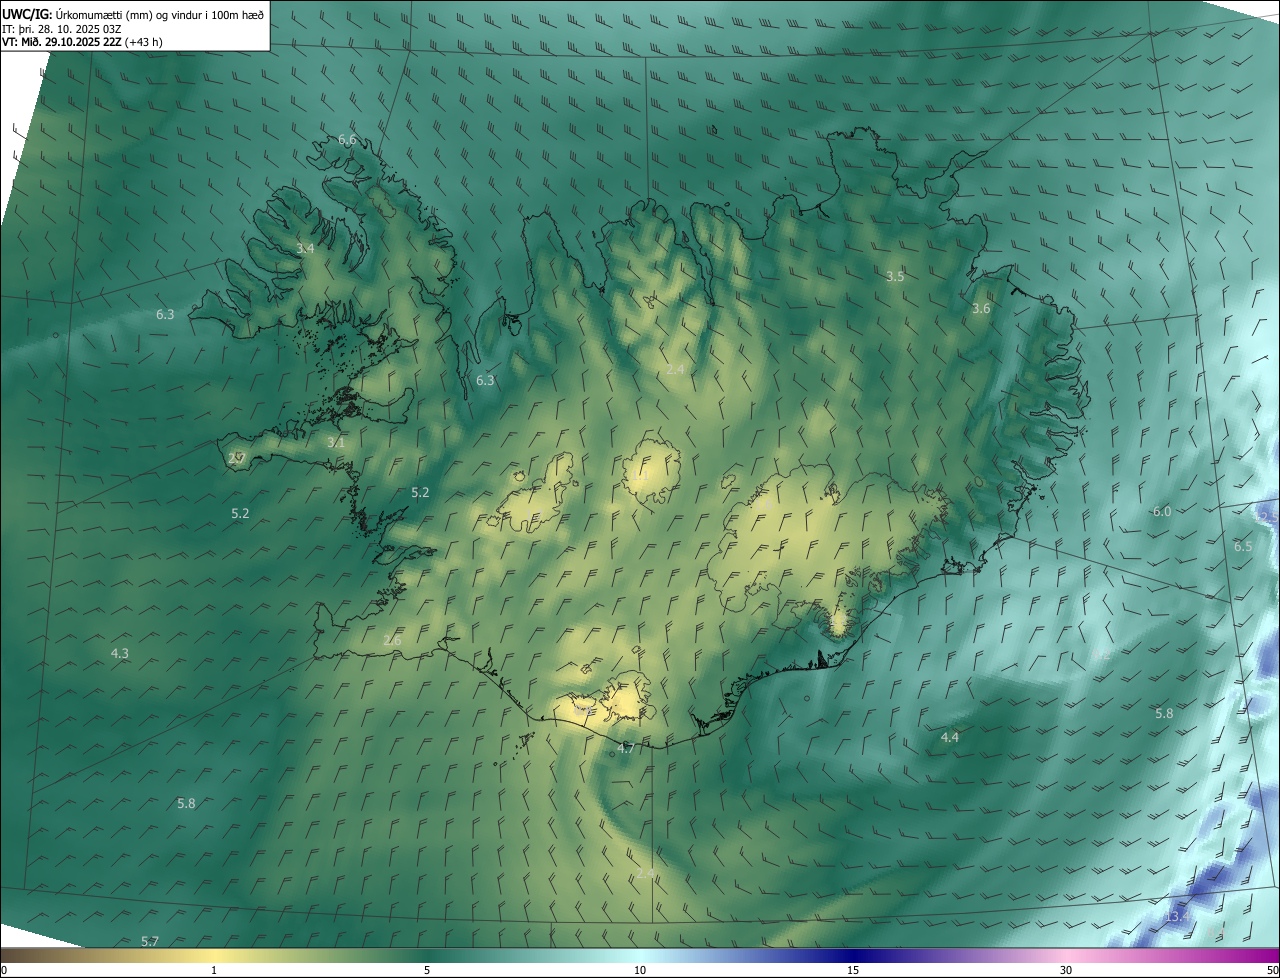Click the 3.4 value label on the map
Image resolution: width=1280 pixels, height=978 pixels.
[x=305, y=248]
